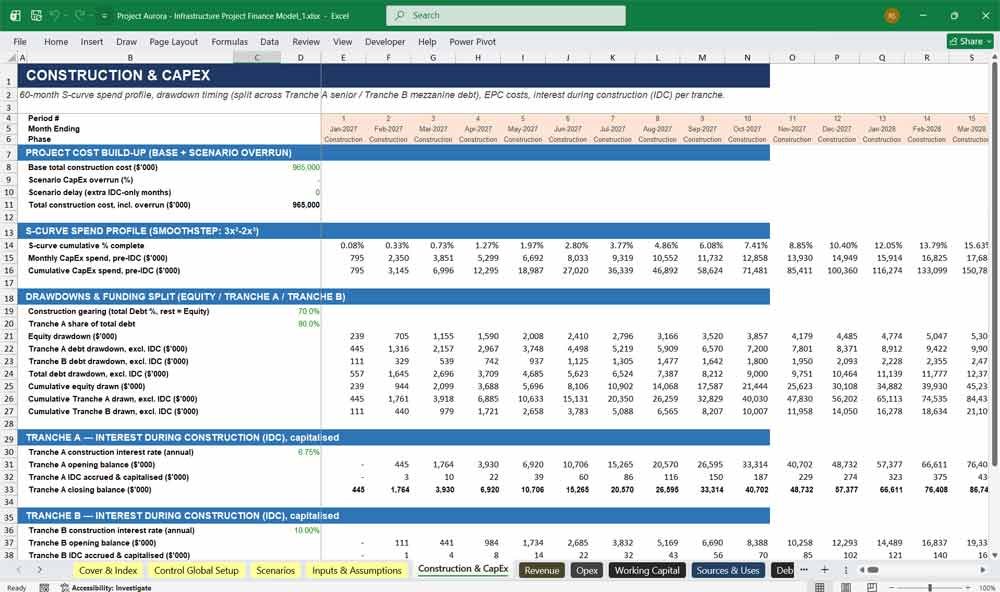Switch to the Home ribbon tab
This screenshot has width=1000, height=592.
[x=56, y=41]
